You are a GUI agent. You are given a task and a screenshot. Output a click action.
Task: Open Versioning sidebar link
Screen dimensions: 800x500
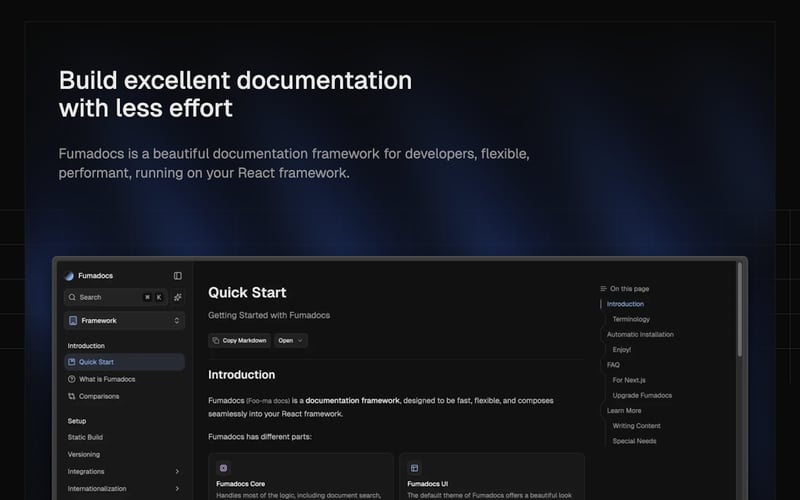[x=84, y=455]
